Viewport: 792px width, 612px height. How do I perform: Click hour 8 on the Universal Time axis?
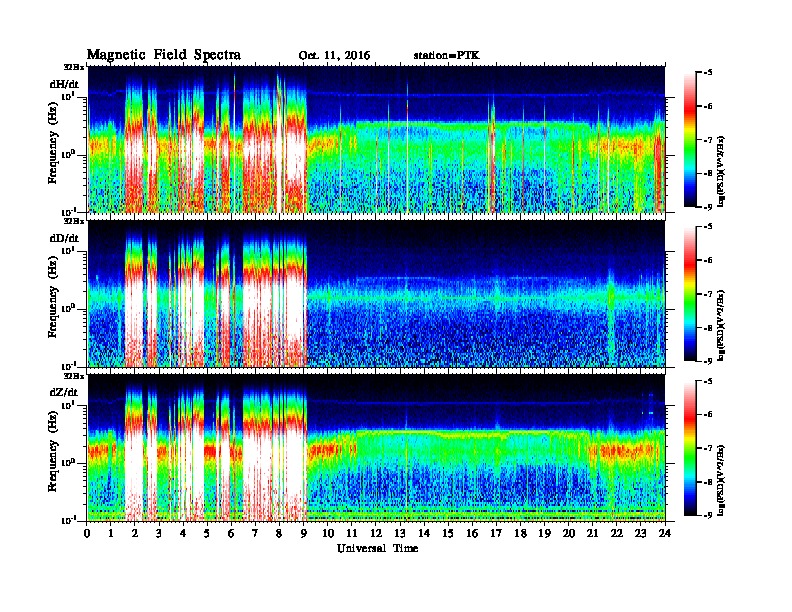279,533
